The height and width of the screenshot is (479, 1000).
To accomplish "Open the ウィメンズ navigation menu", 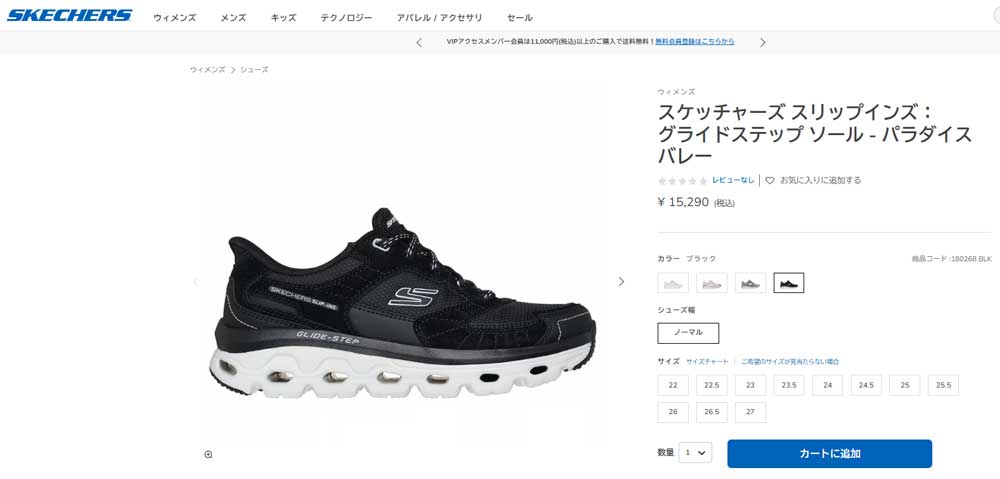I will (x=175, y=18).
